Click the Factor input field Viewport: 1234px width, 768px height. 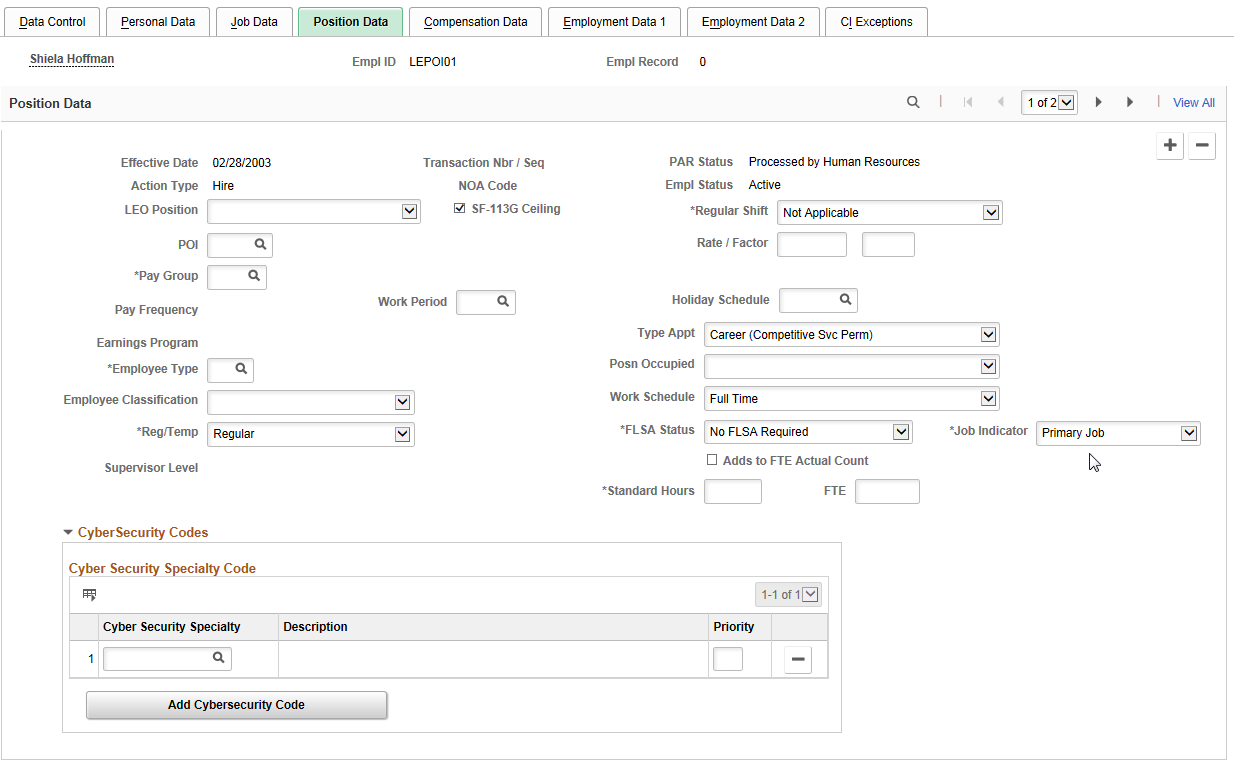pos(888,244)
